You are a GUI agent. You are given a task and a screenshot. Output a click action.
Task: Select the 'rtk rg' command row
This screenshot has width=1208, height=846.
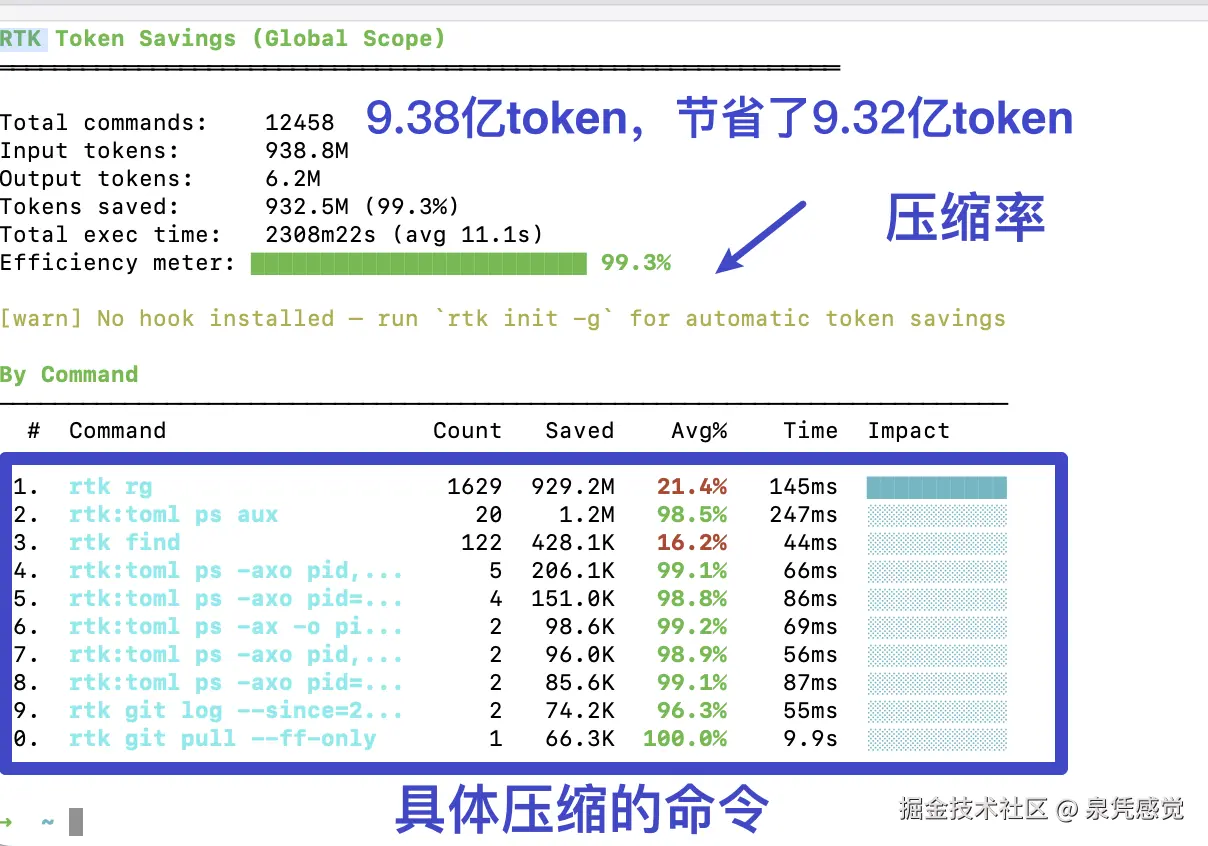click(x=510, y=487)
